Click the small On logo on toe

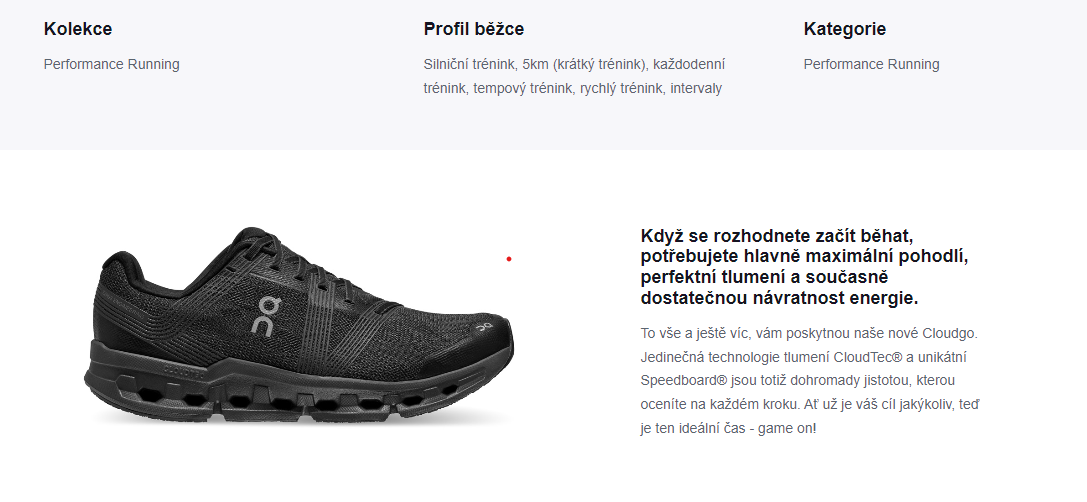click(x=482, y=325)
